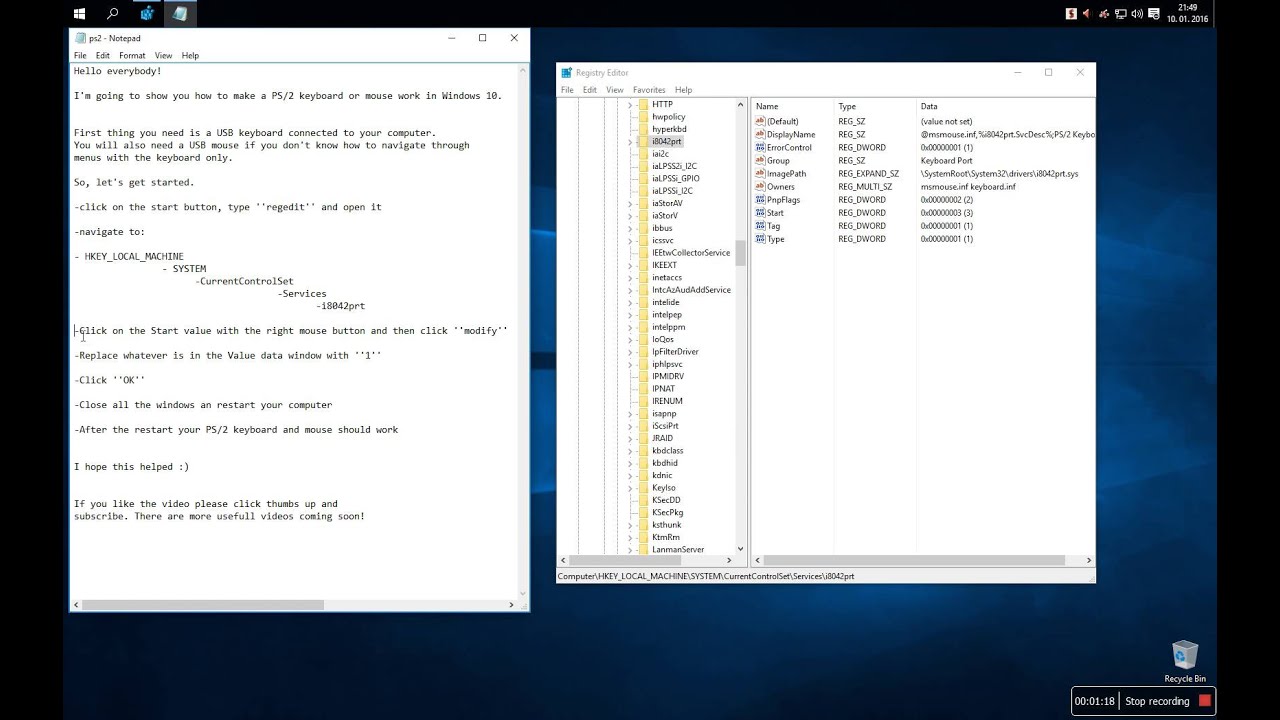Viewport: 1280px width, 720px height.
Task: Click Start value data 0x00000003 (3)
Action: 947,213
